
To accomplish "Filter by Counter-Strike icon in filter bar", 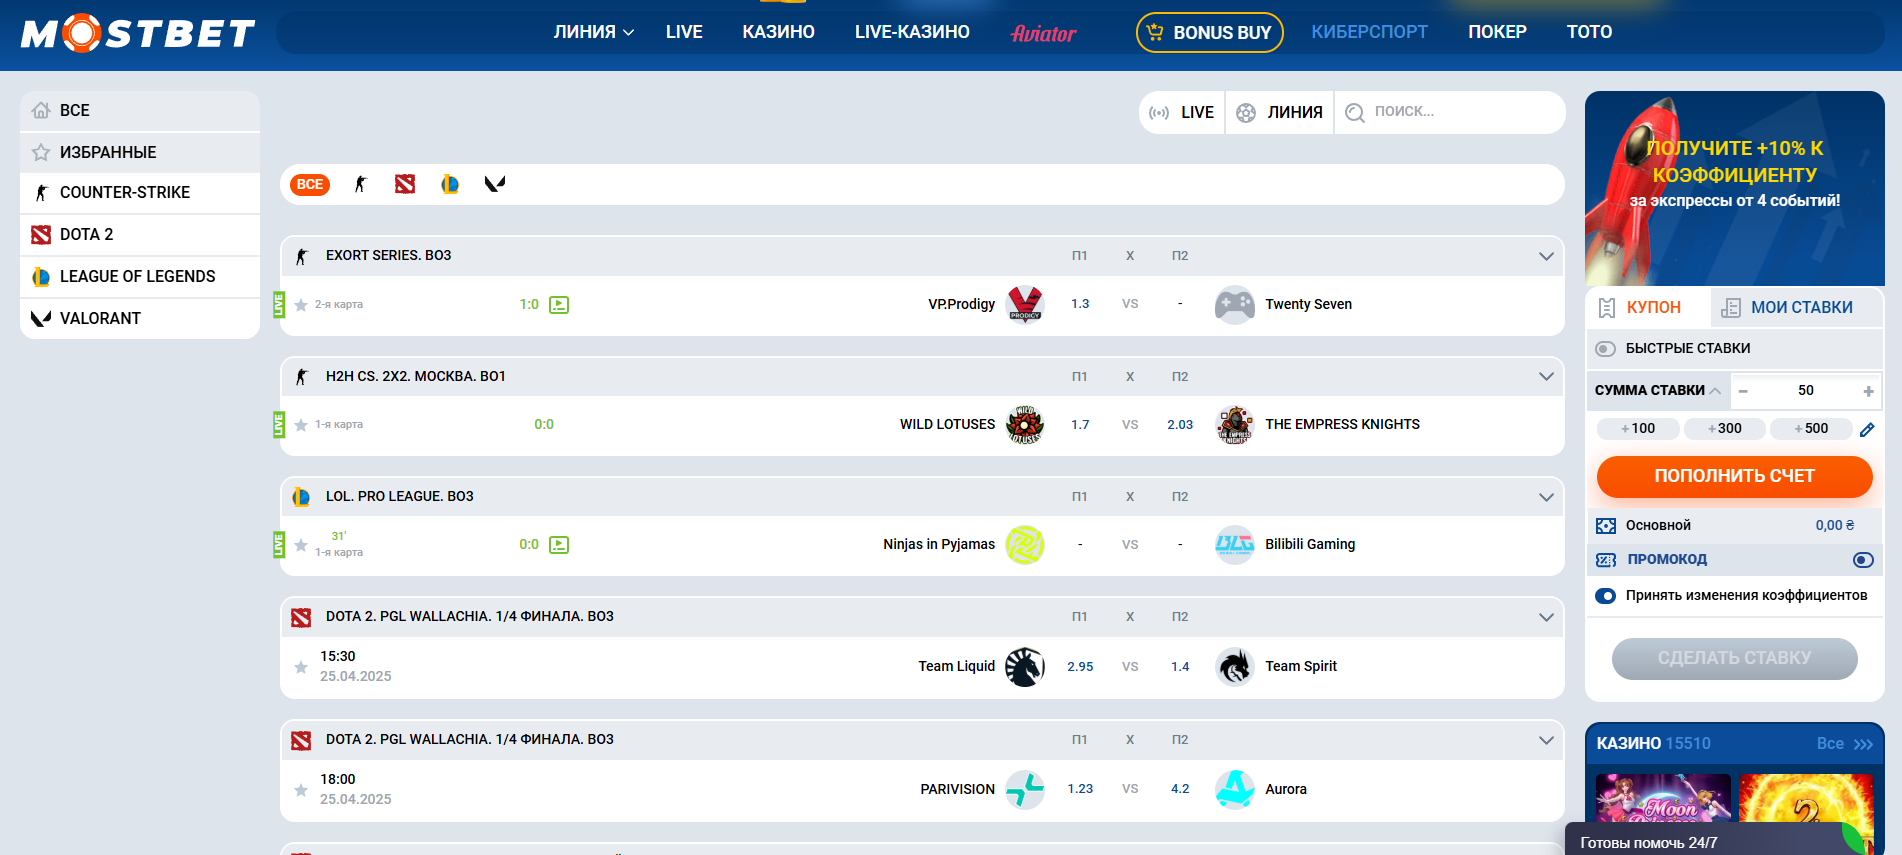I will (x=361, y=184).
